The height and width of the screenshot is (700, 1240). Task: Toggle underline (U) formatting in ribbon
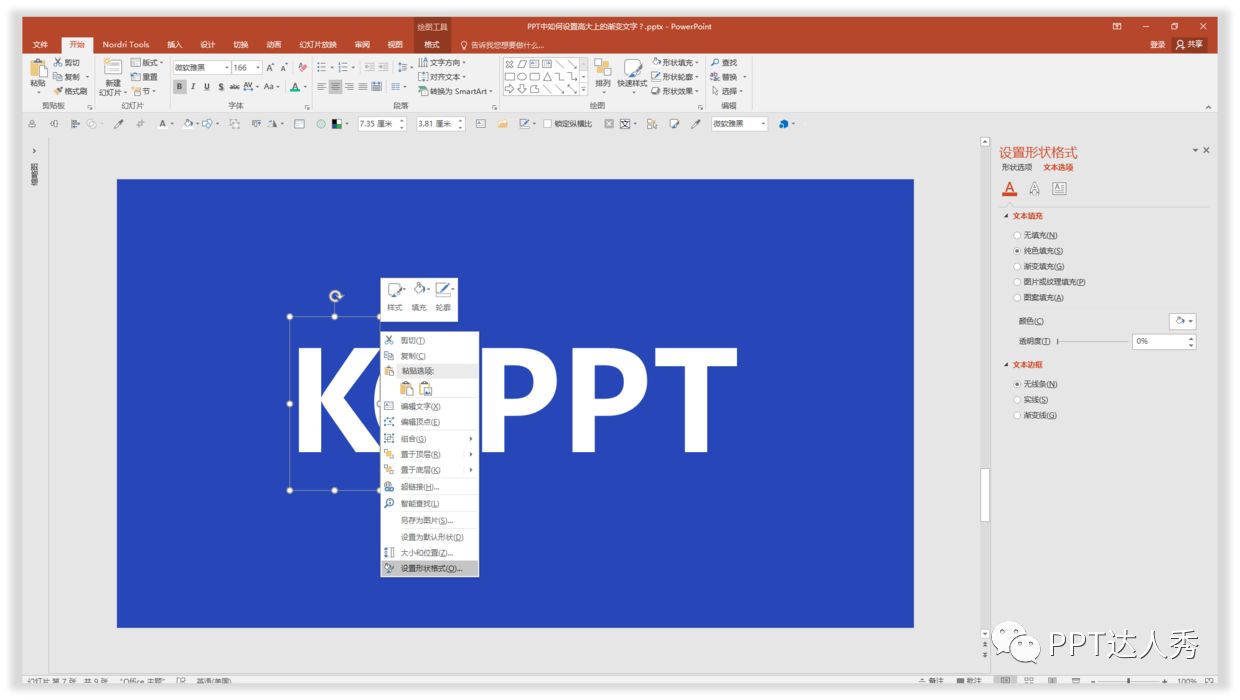coord(207,87)
